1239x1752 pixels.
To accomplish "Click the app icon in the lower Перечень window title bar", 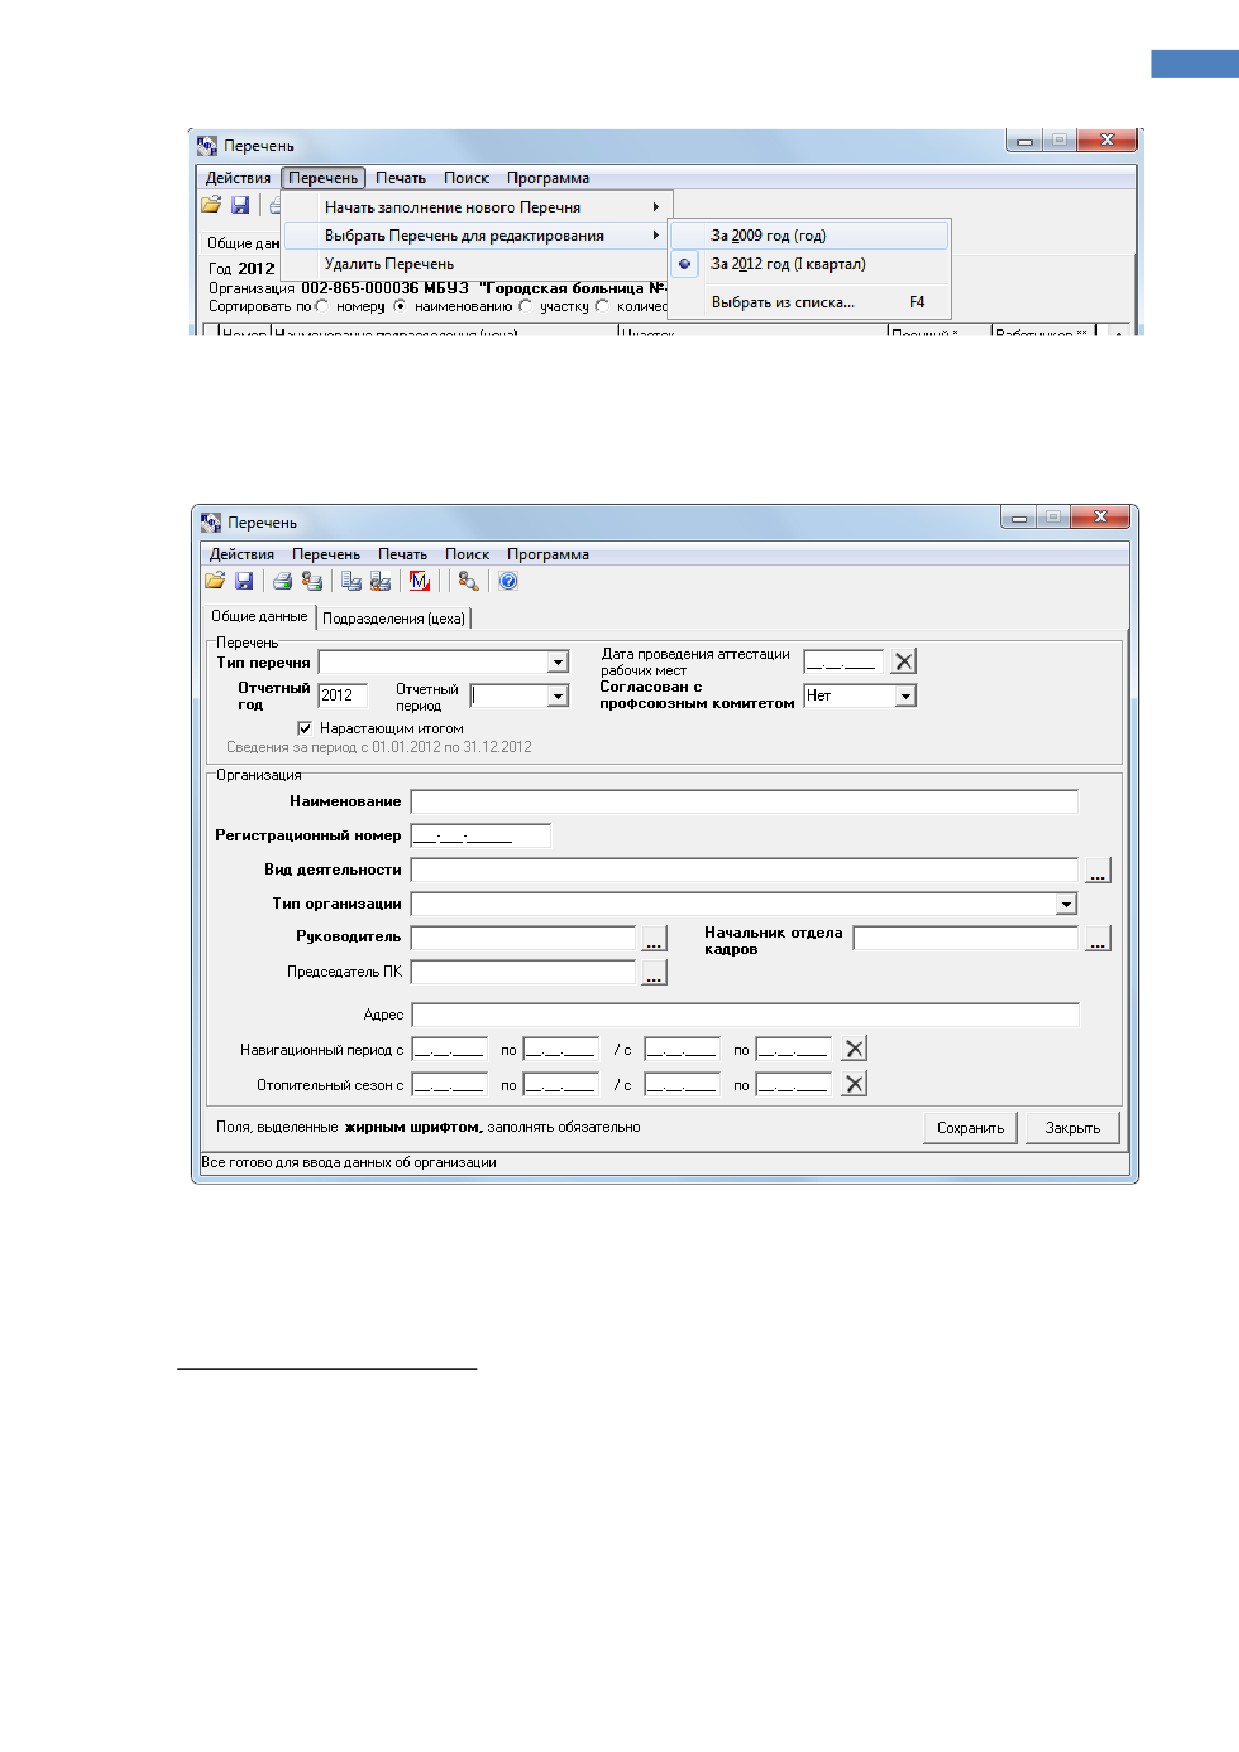I will [211, 523].
